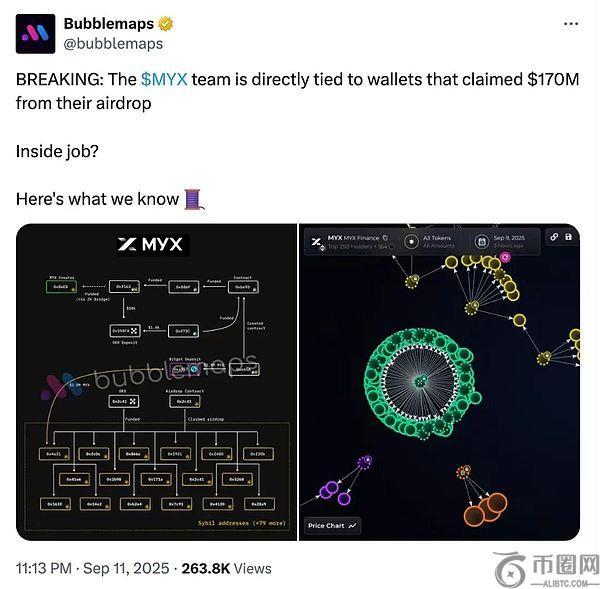Click the Bubblemaps display name
The height and width of the screenshot is (589, 600).
pyautogui.click(x=109, y=24)
